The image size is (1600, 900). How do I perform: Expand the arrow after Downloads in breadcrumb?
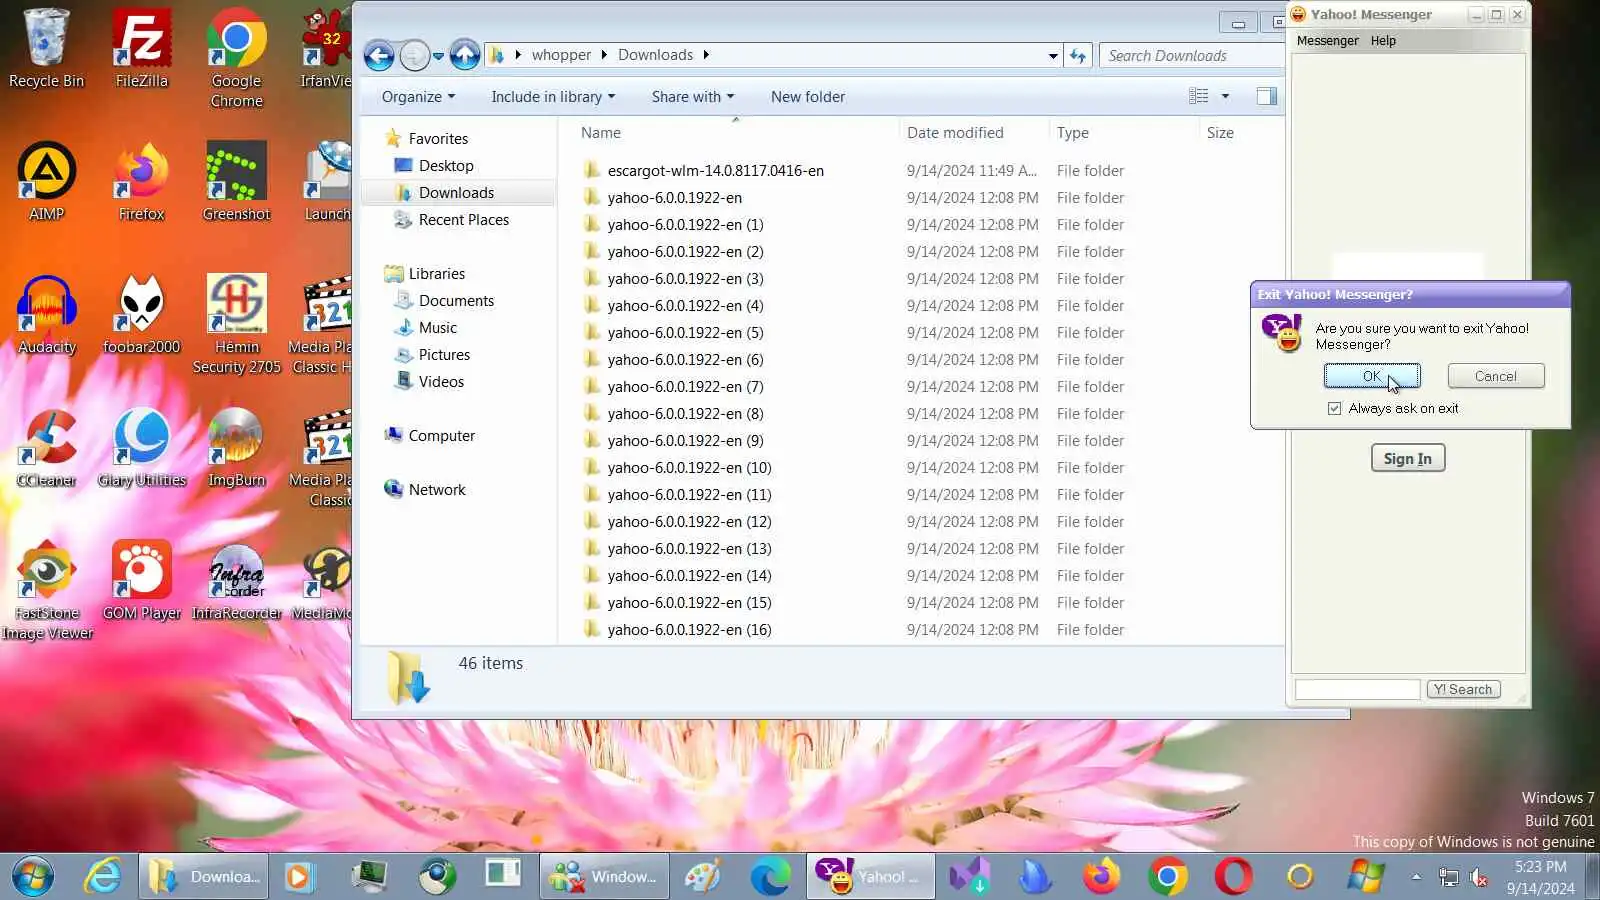(x=706, y=55)
